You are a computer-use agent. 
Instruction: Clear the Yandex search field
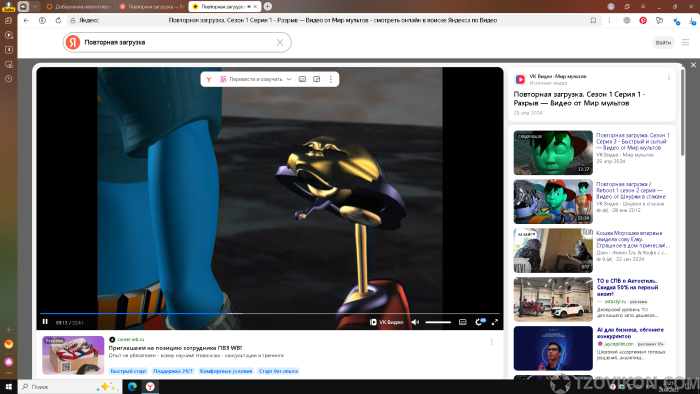coord(280,42)
